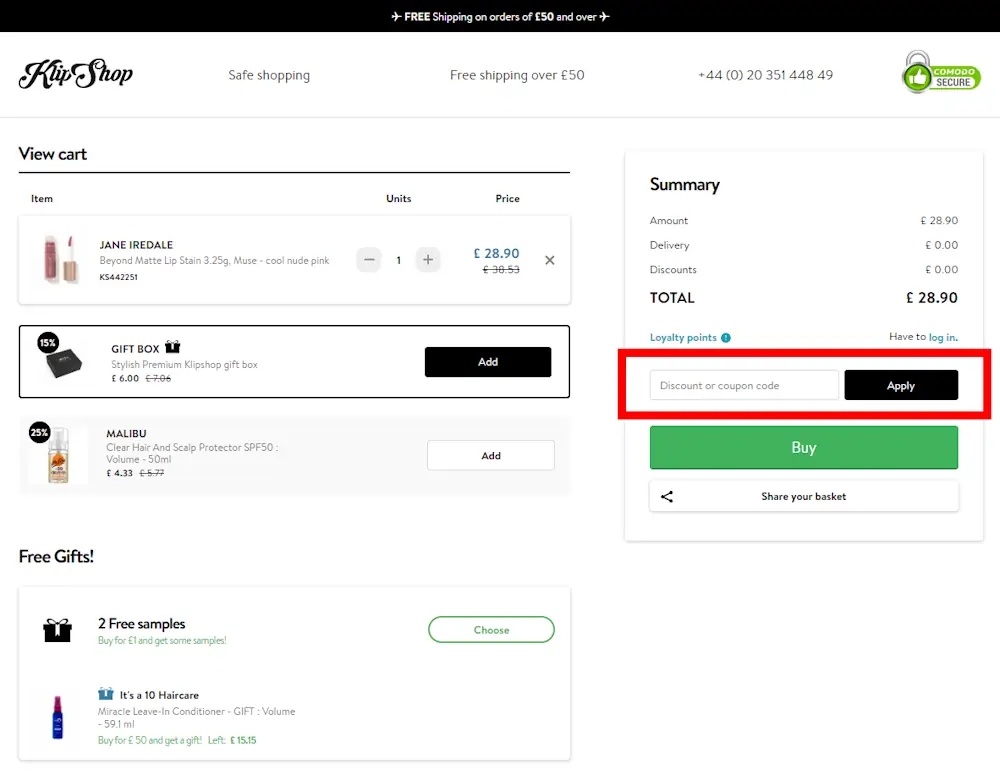This screenshot has height=775, width=1000.
Task: Click the Safe shopping header text
Action: pyautogui.click(x=269, y=75)
